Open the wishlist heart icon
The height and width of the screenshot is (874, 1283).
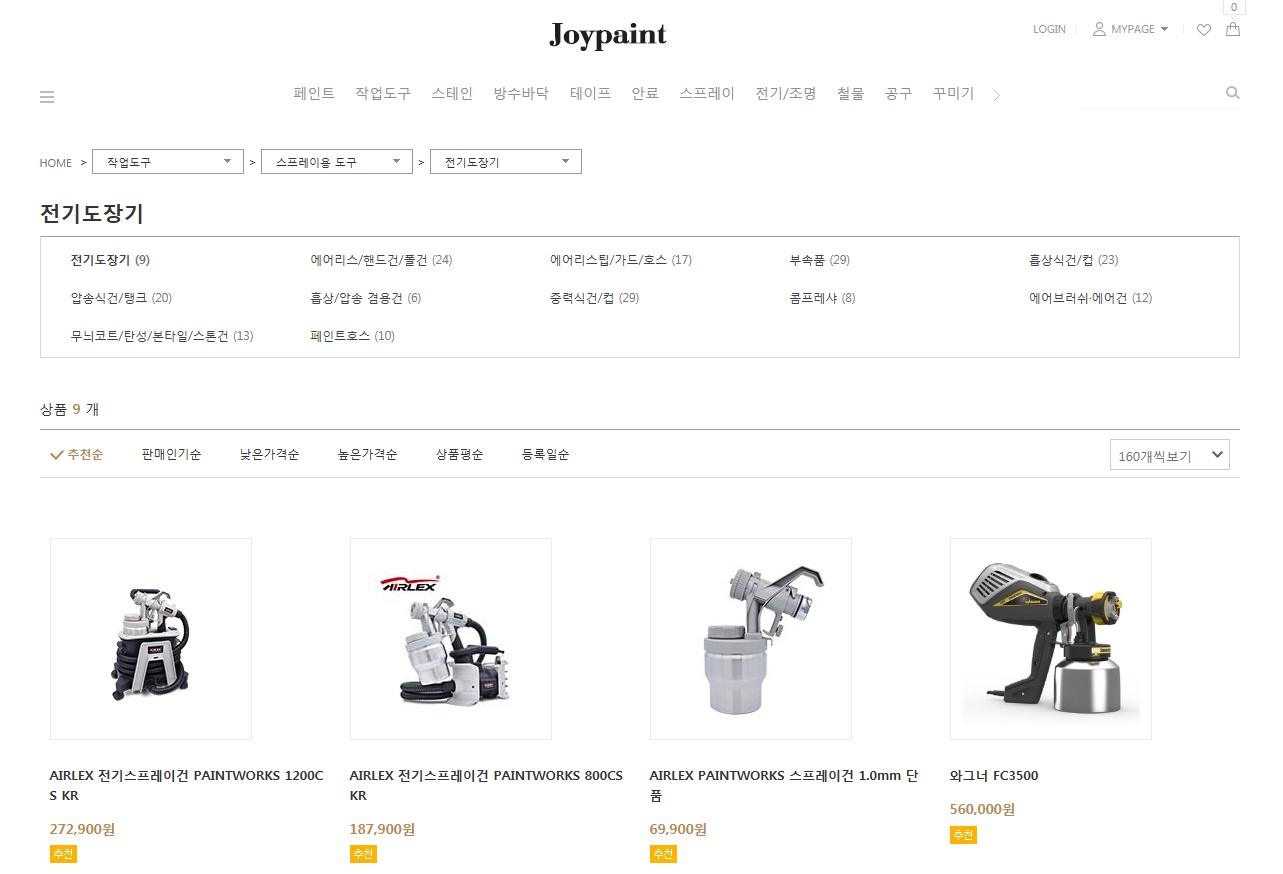point(1204,30)
